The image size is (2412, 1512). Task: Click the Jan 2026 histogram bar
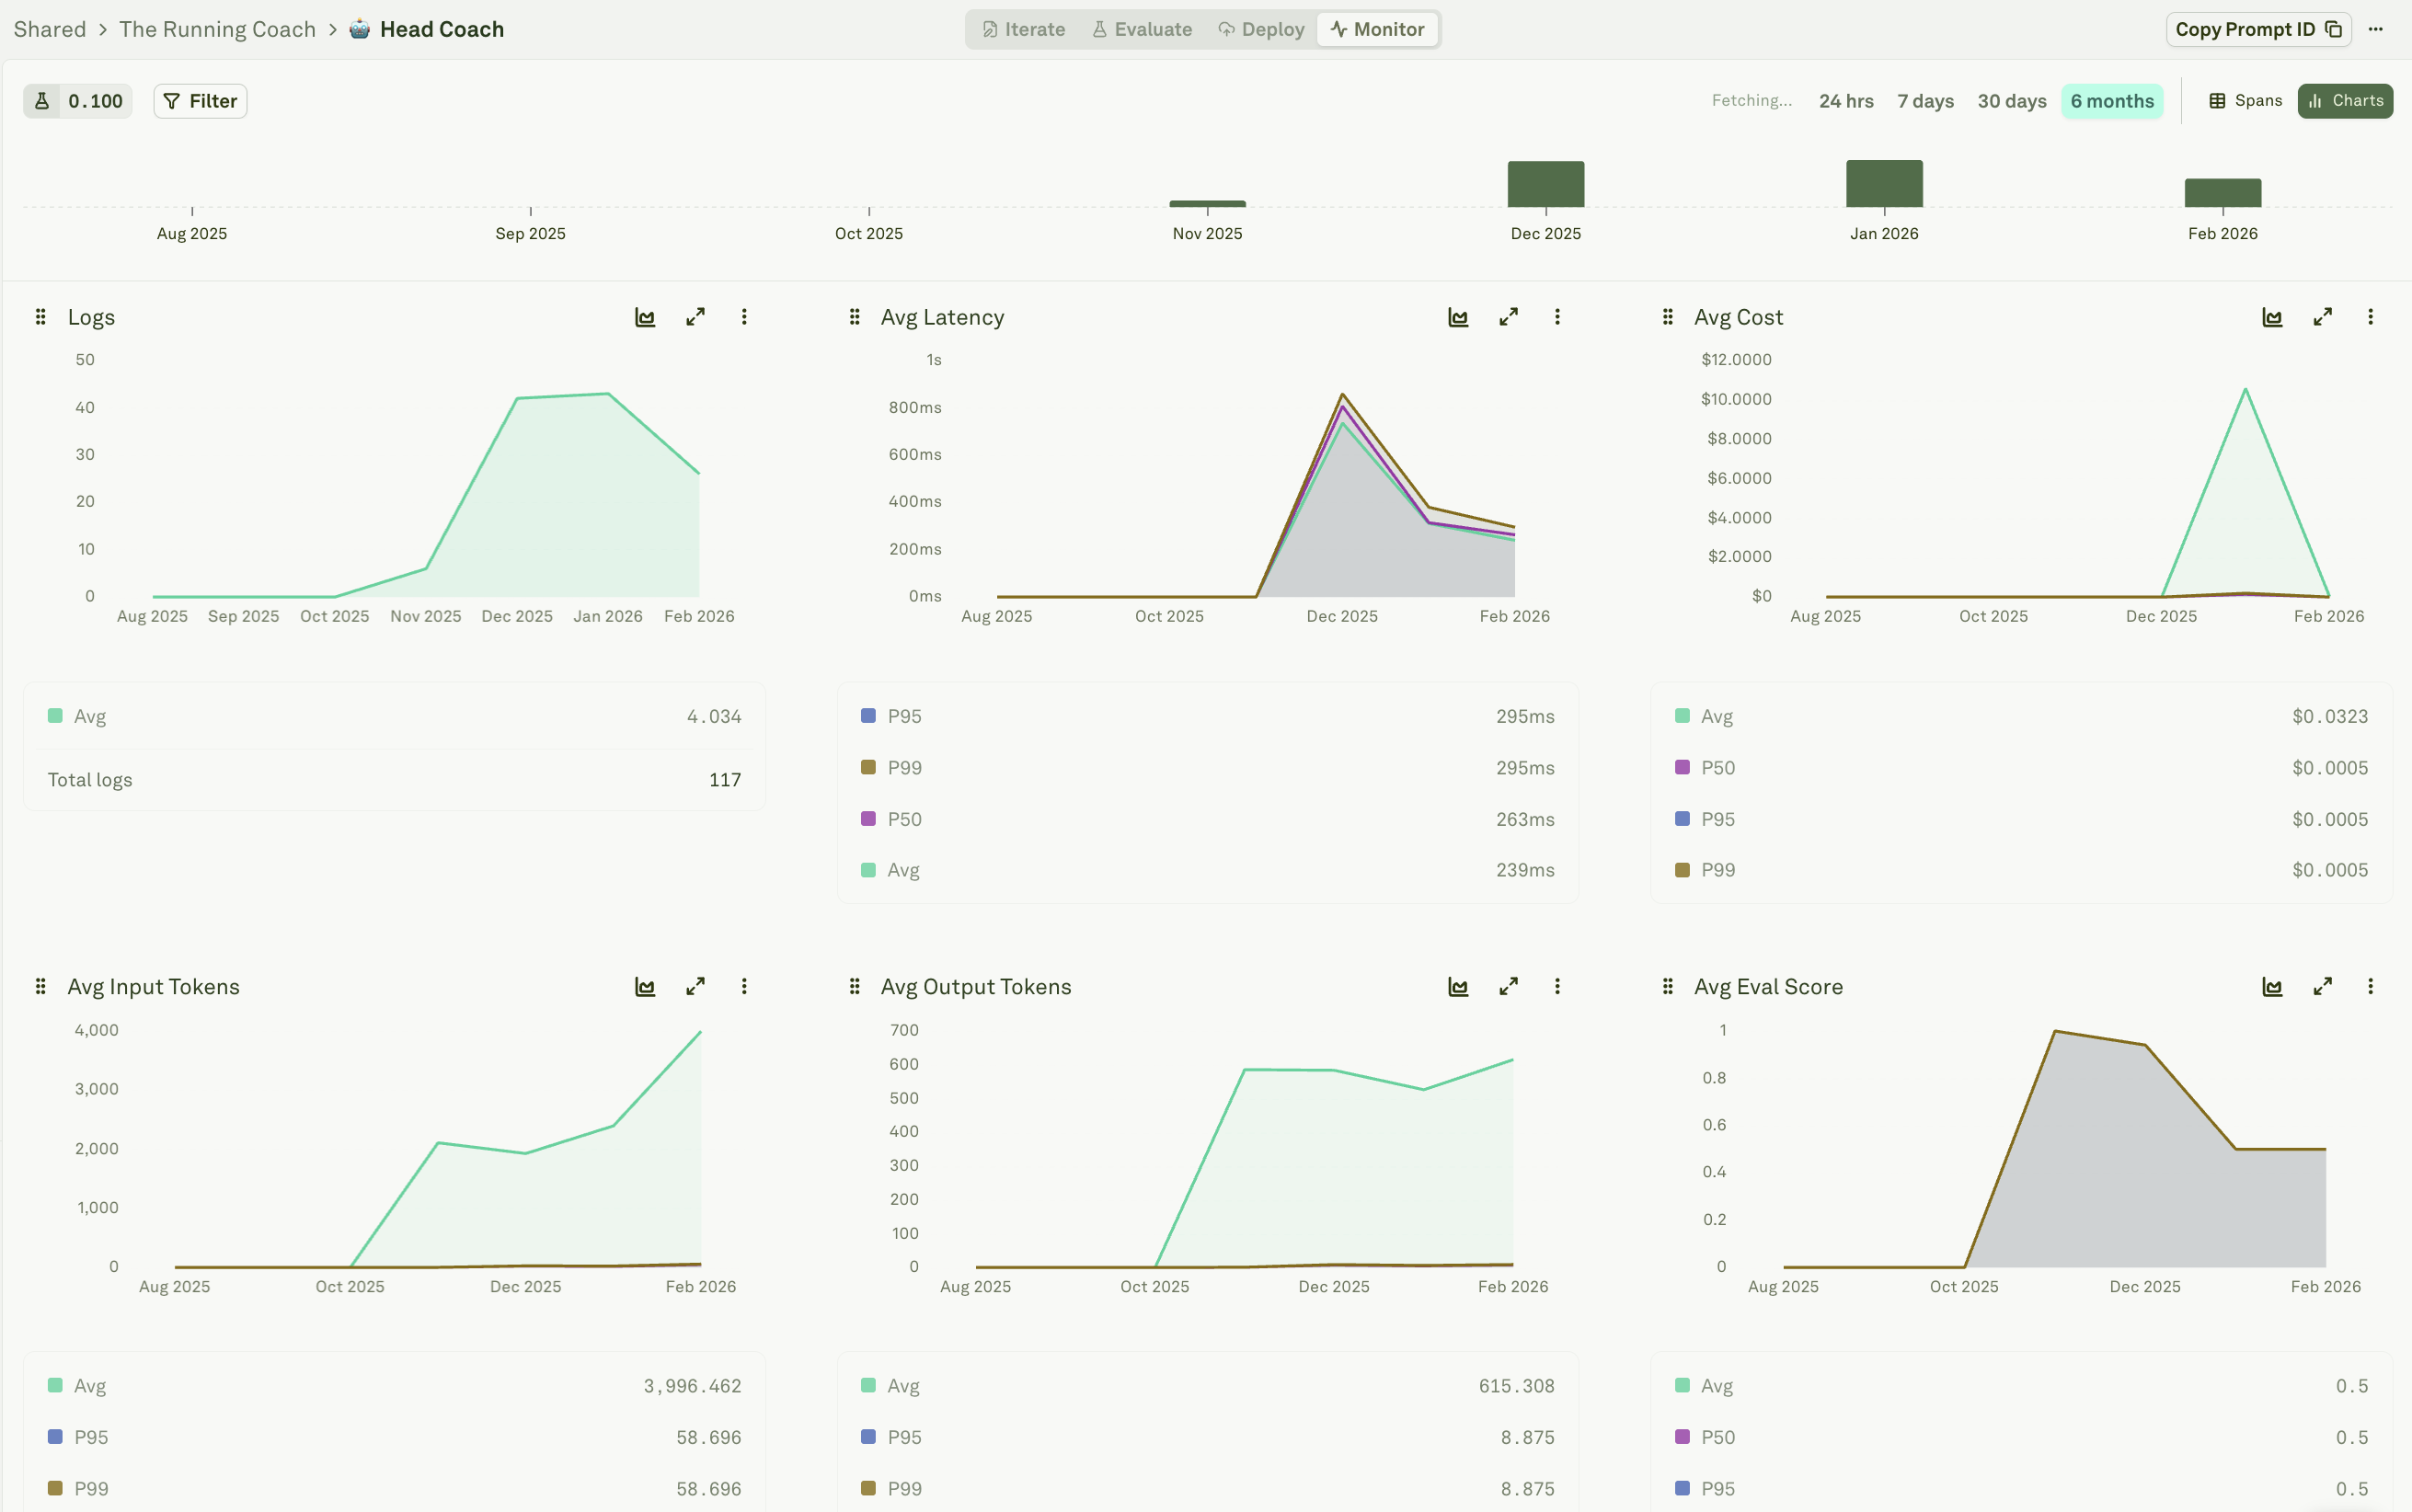[1884, 184]
